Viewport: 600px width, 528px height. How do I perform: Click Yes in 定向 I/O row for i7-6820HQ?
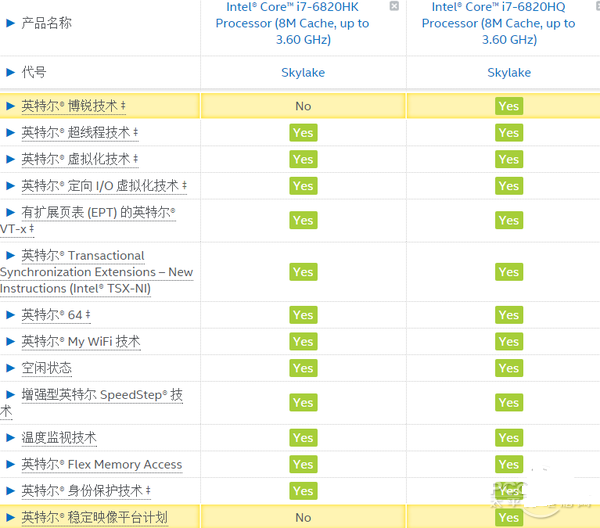point(509,186)
